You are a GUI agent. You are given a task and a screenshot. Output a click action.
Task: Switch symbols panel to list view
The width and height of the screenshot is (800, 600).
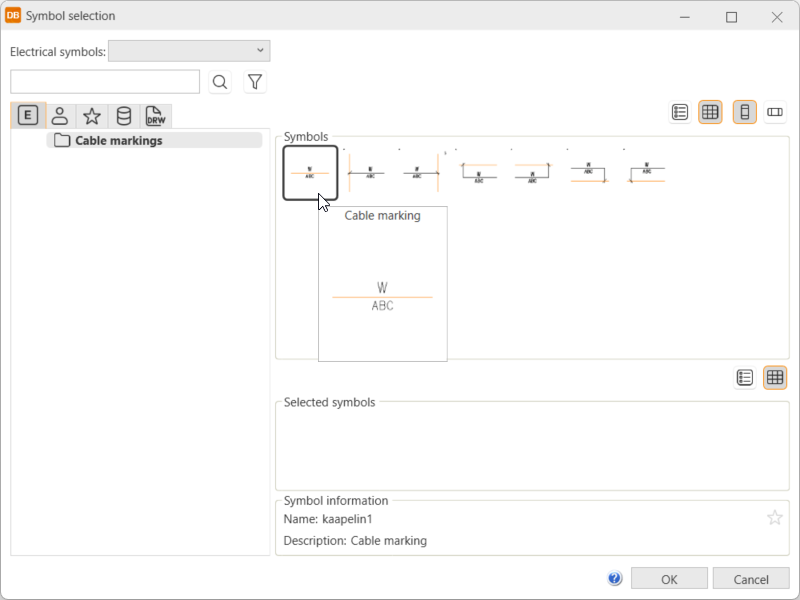click(680, 112)
